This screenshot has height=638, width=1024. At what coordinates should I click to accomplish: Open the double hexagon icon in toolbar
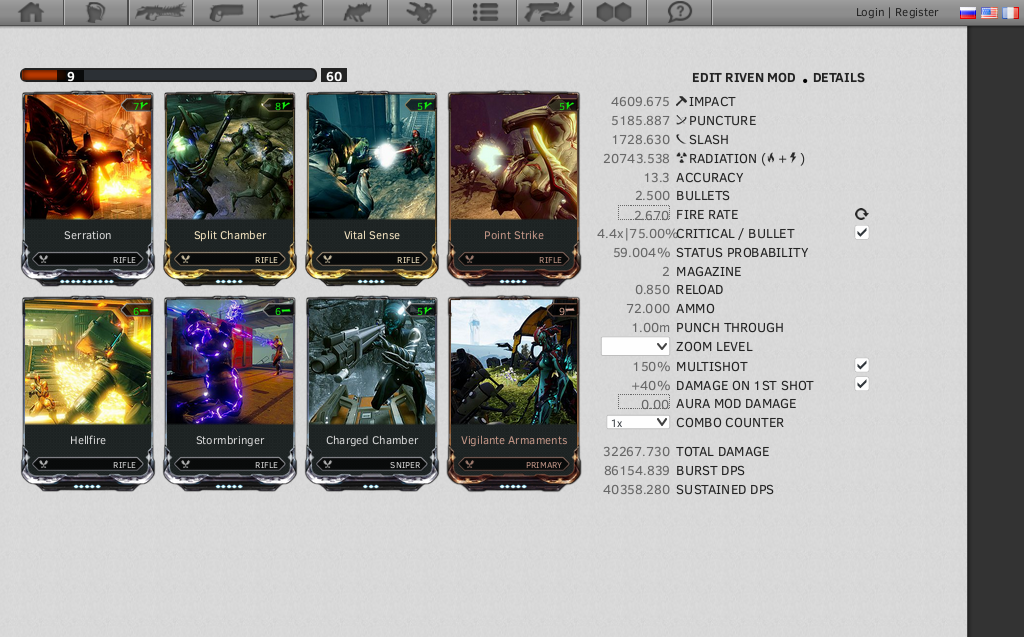point(615,12)
